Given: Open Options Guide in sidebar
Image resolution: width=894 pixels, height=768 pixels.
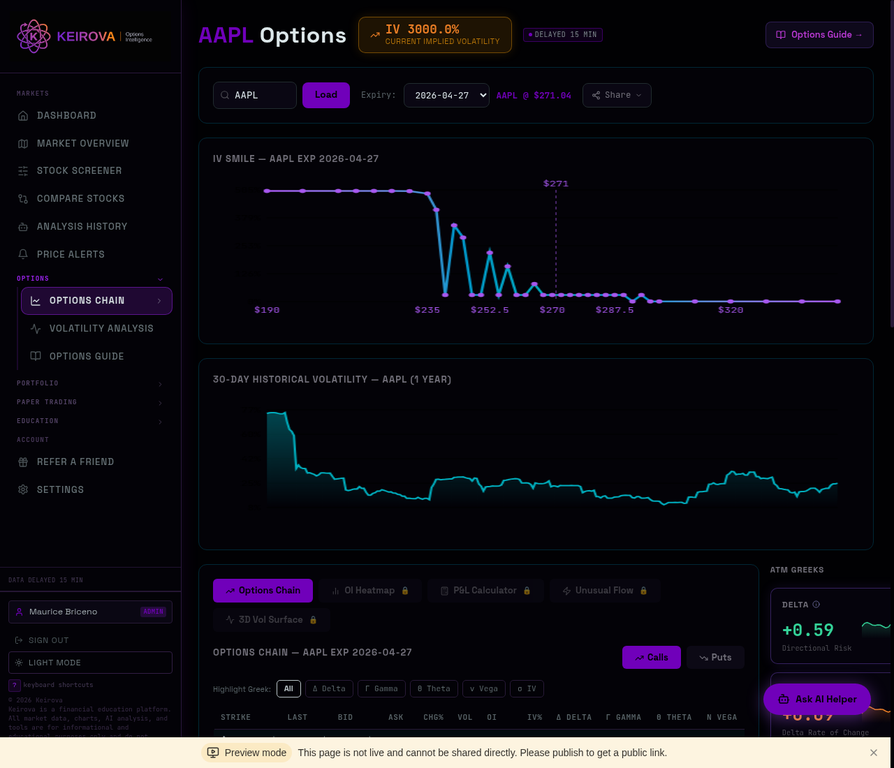Looking at the screenshot, I should (x=86, y=357).
